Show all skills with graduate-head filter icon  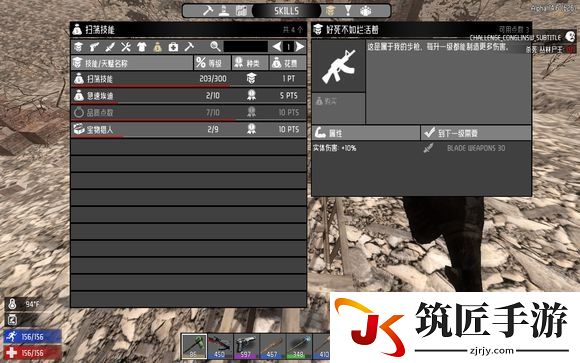pos(78,47)
